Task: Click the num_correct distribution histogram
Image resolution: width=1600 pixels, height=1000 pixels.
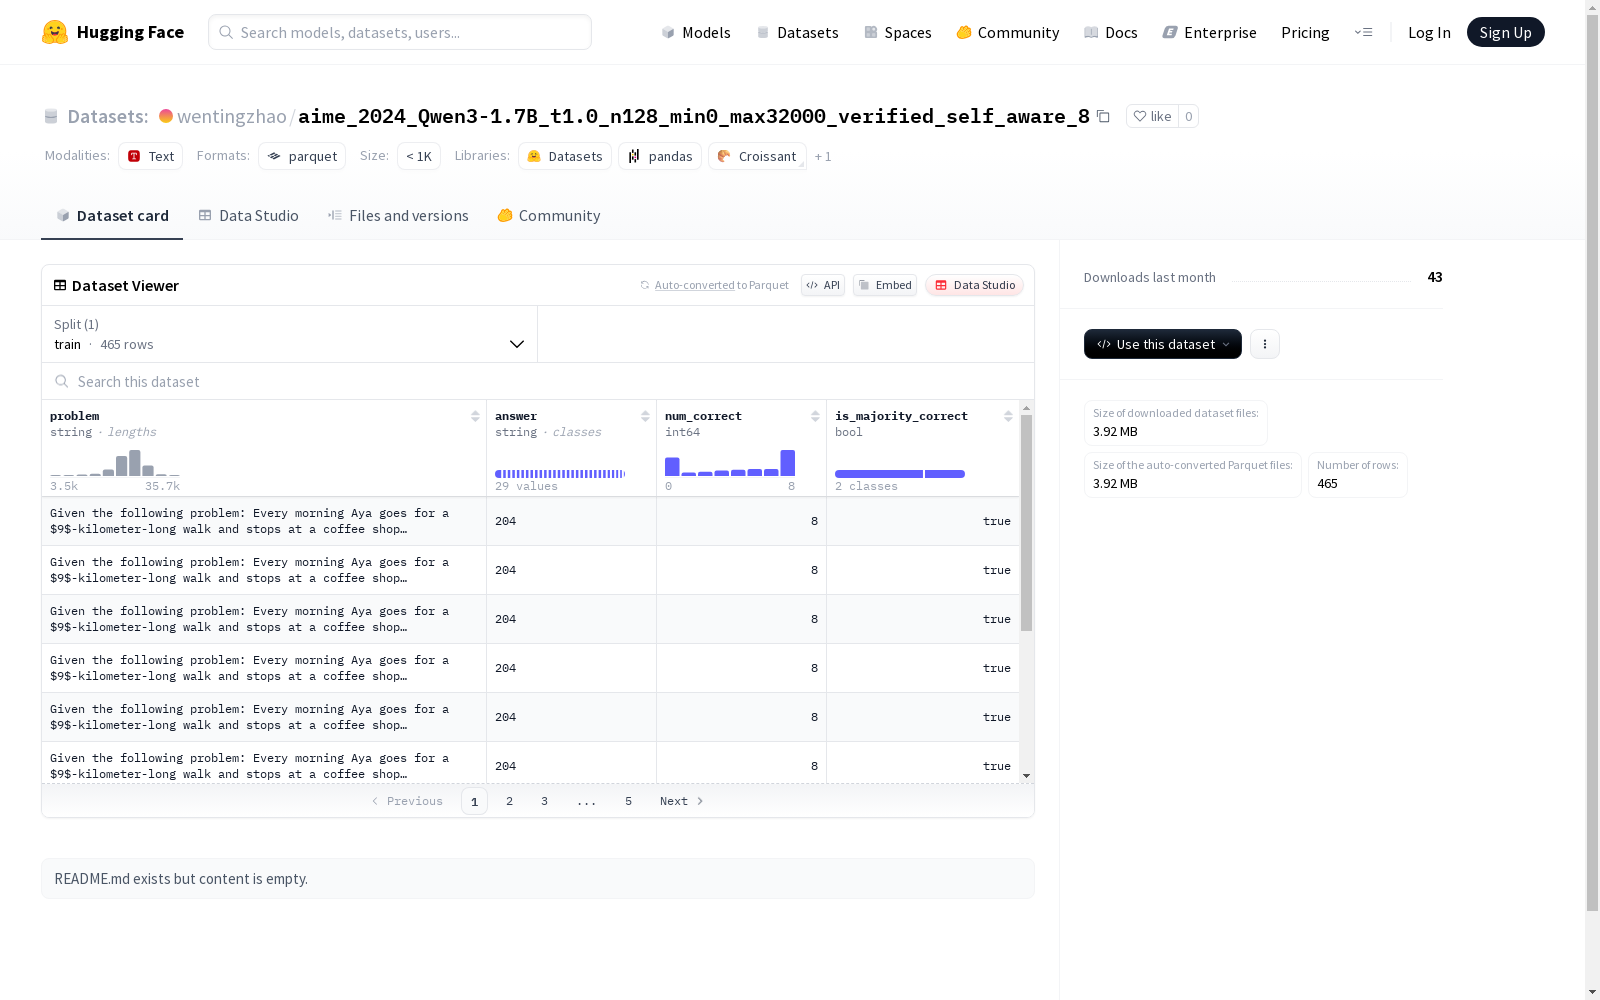Action: (x=730, y=462)
